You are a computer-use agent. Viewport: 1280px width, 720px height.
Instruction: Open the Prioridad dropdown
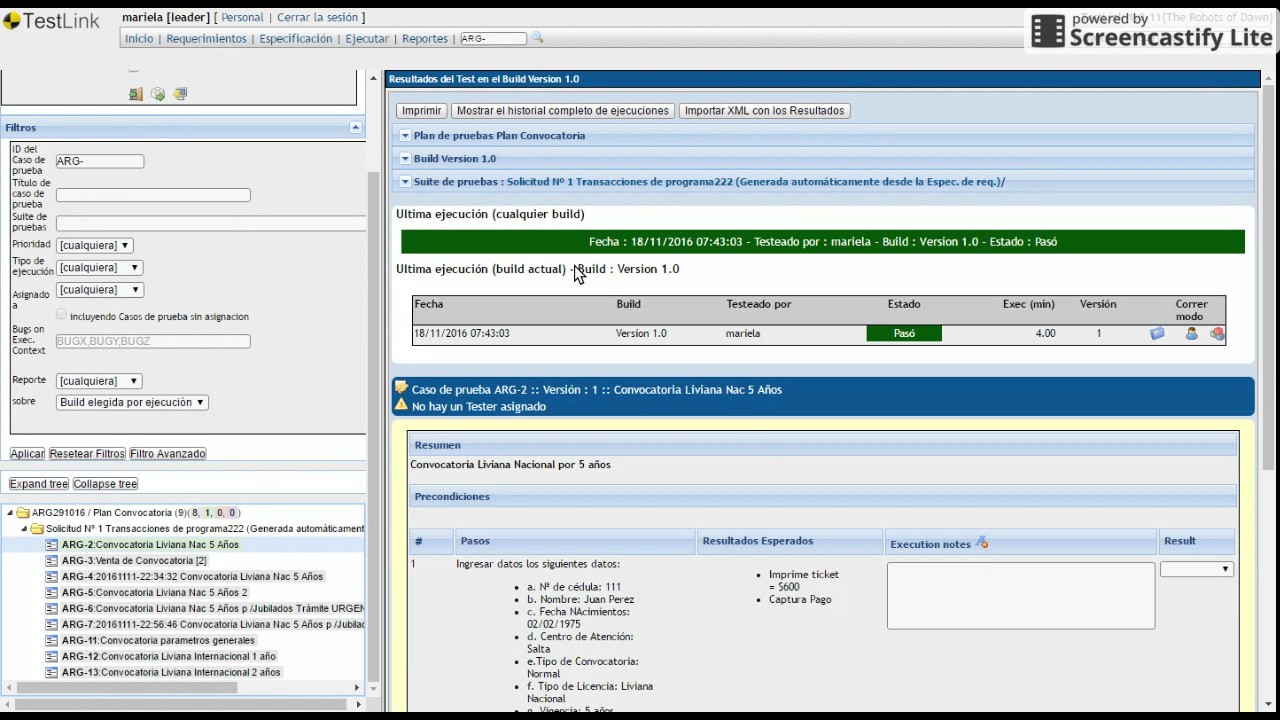click(95, 245)
